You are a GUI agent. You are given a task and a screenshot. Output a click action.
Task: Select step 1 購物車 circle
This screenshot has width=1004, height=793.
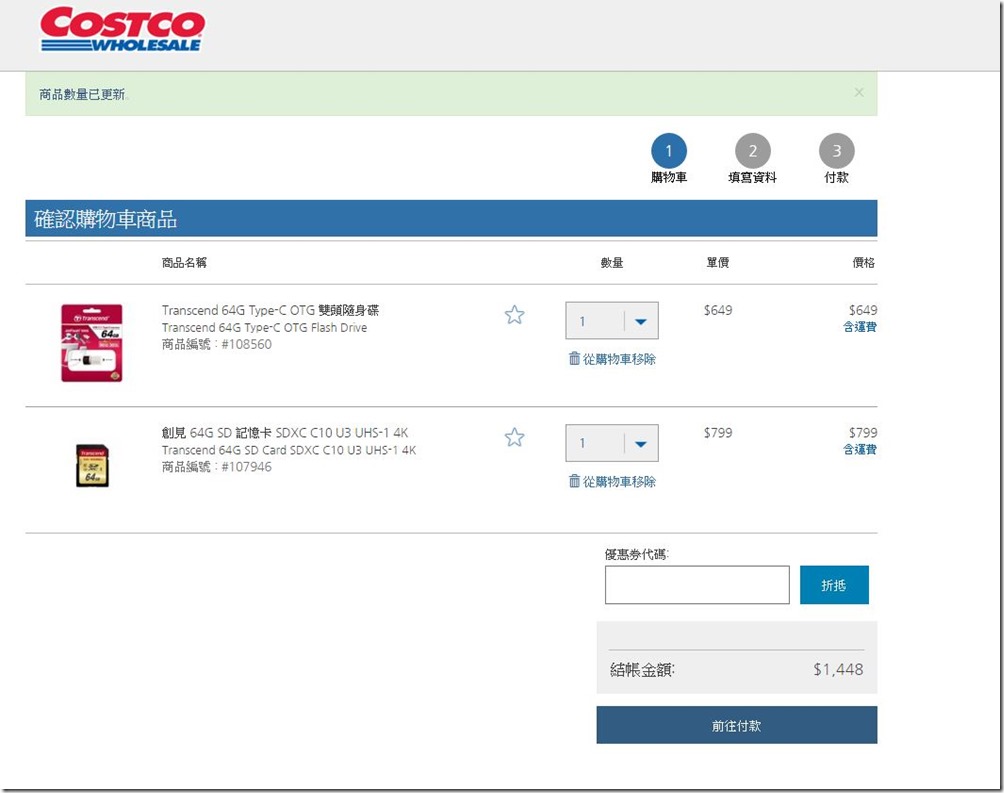[x=668, y=151]
